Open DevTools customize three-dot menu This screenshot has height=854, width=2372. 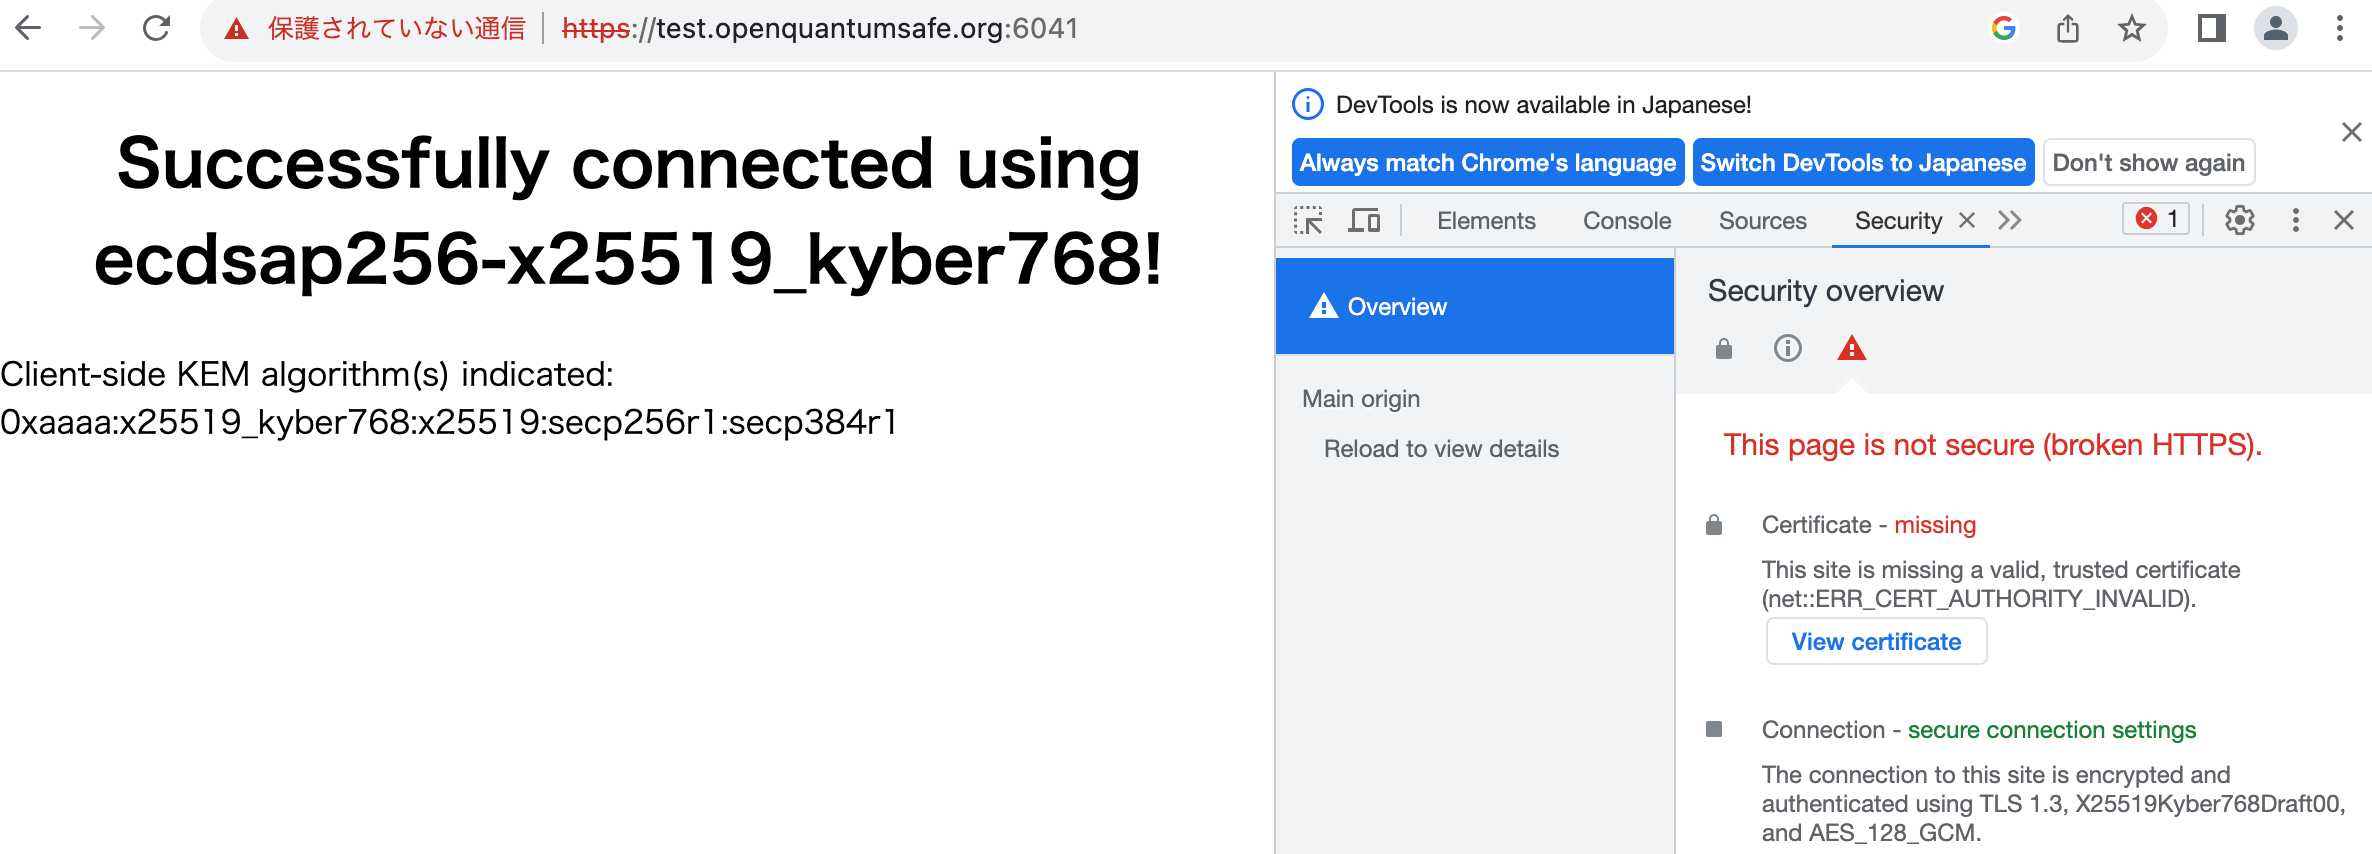click(2295, 220)
